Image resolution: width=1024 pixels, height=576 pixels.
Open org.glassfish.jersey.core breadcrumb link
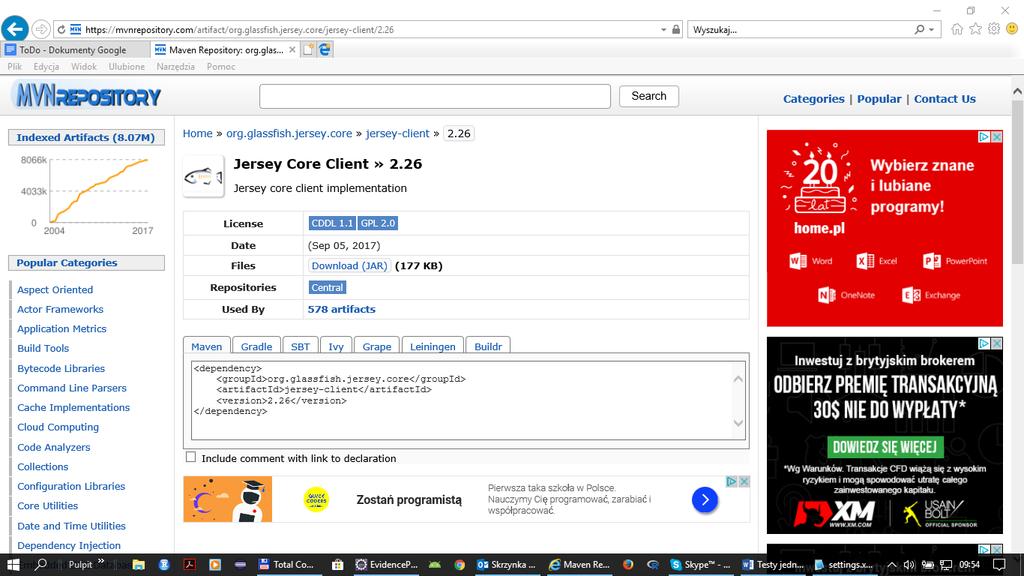point(289,133)
